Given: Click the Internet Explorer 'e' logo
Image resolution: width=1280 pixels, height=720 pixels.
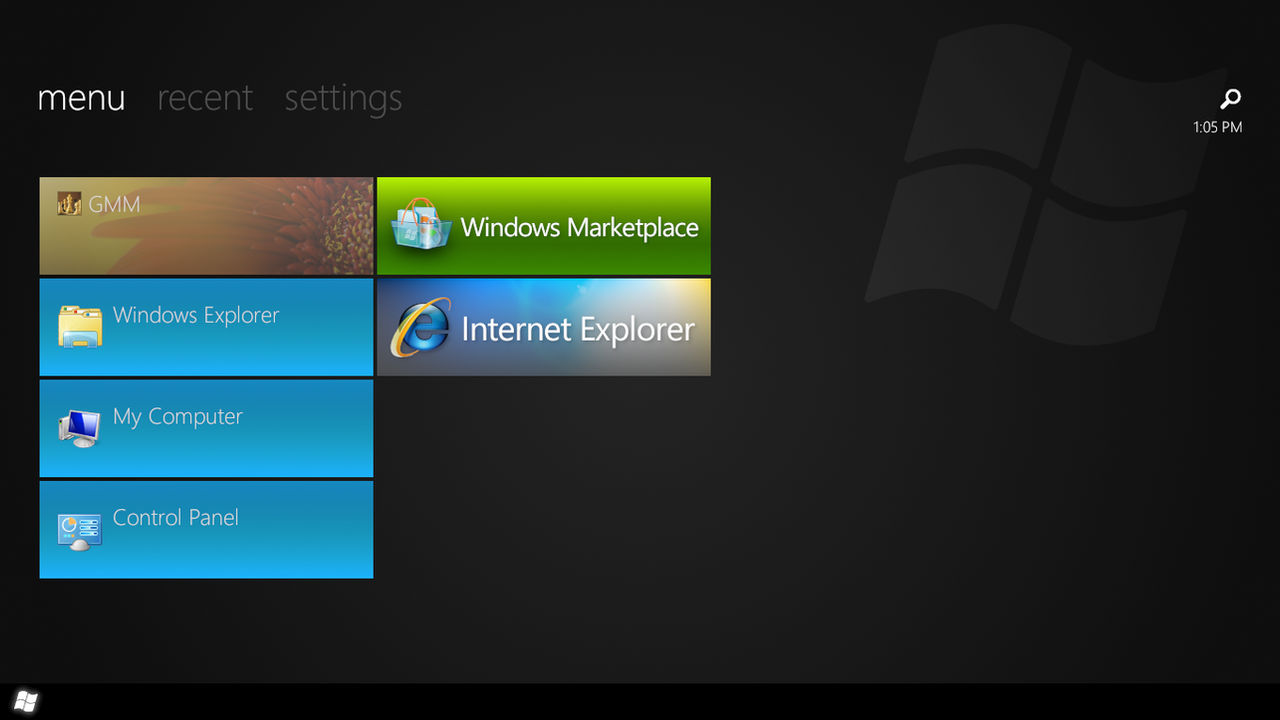Looking at the screenshot, I should click(420, 327).
